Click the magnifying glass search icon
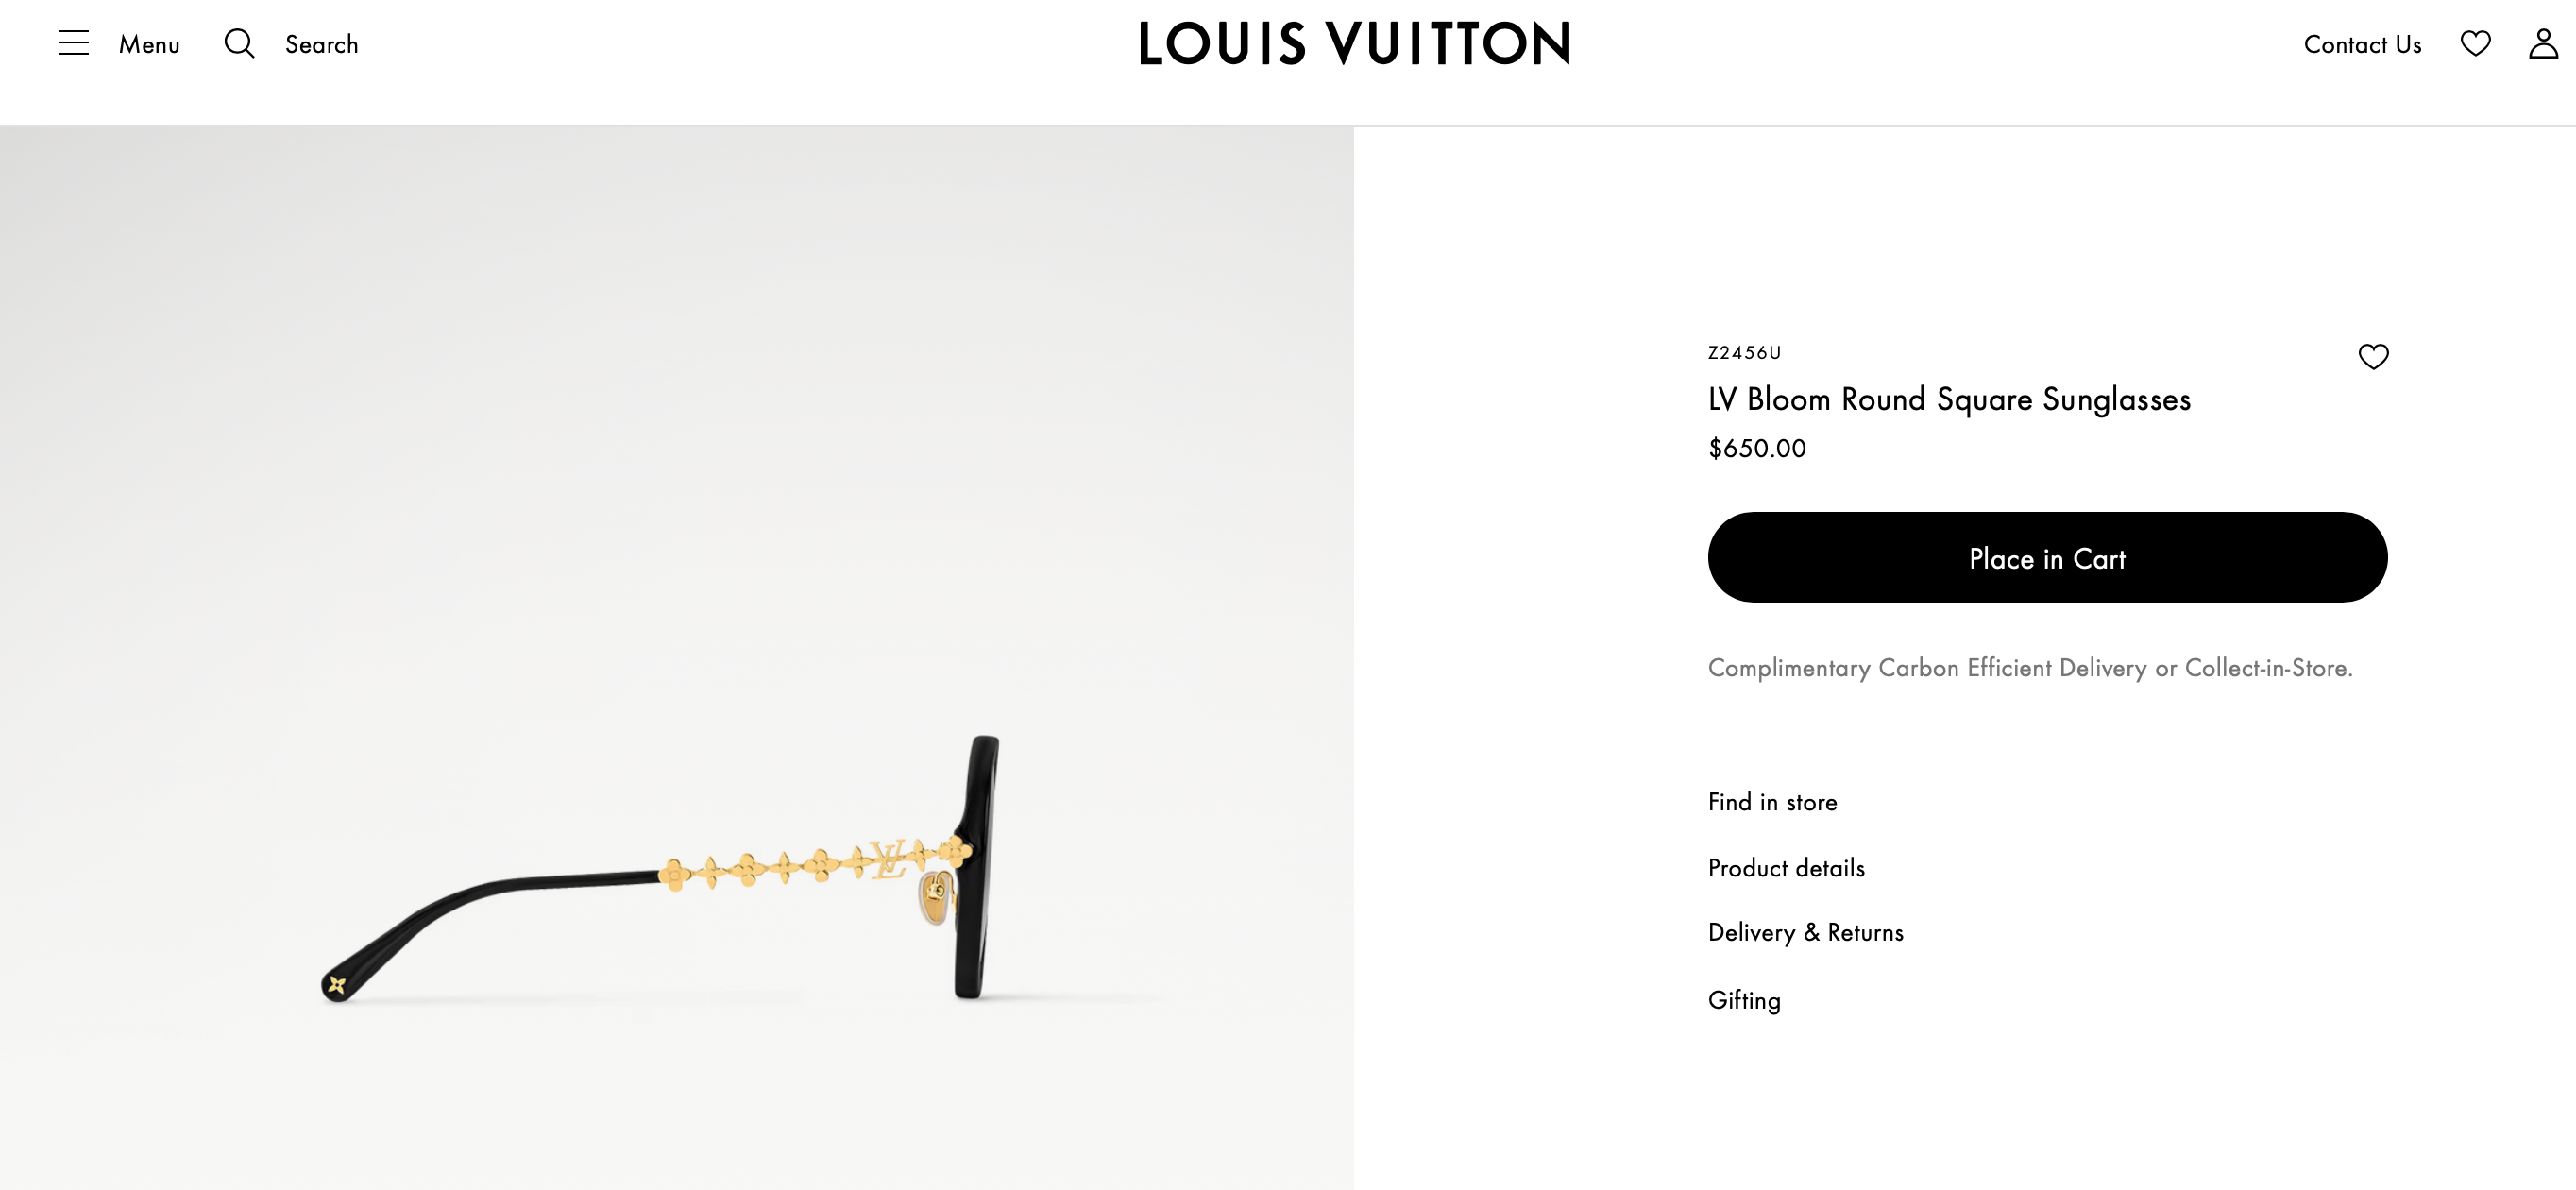 pos(239,43)
